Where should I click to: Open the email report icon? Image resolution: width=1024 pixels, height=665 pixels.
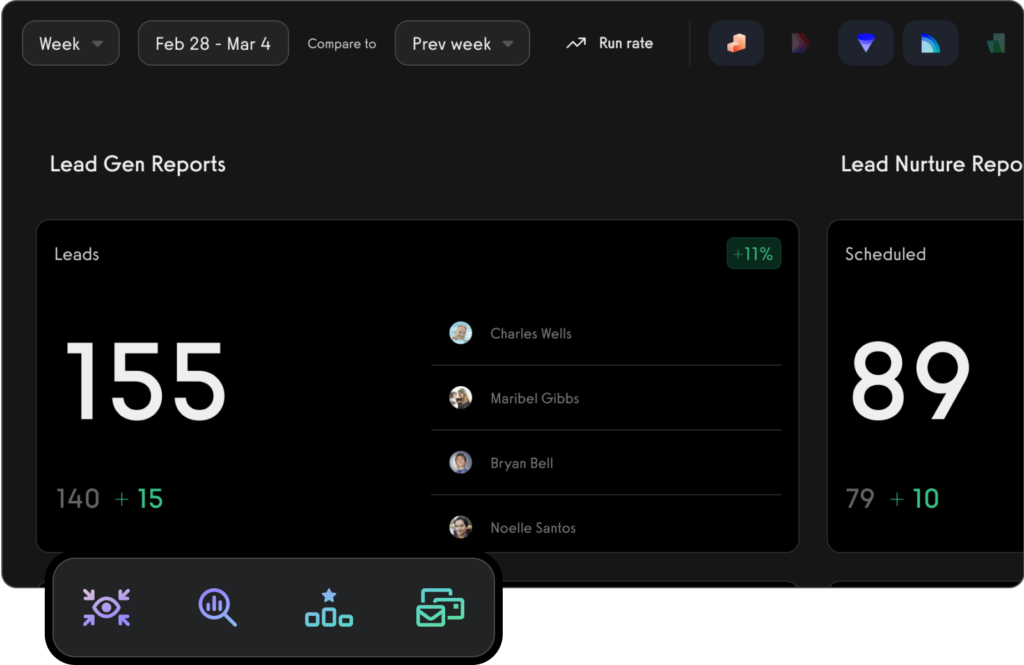coord(440,605)
